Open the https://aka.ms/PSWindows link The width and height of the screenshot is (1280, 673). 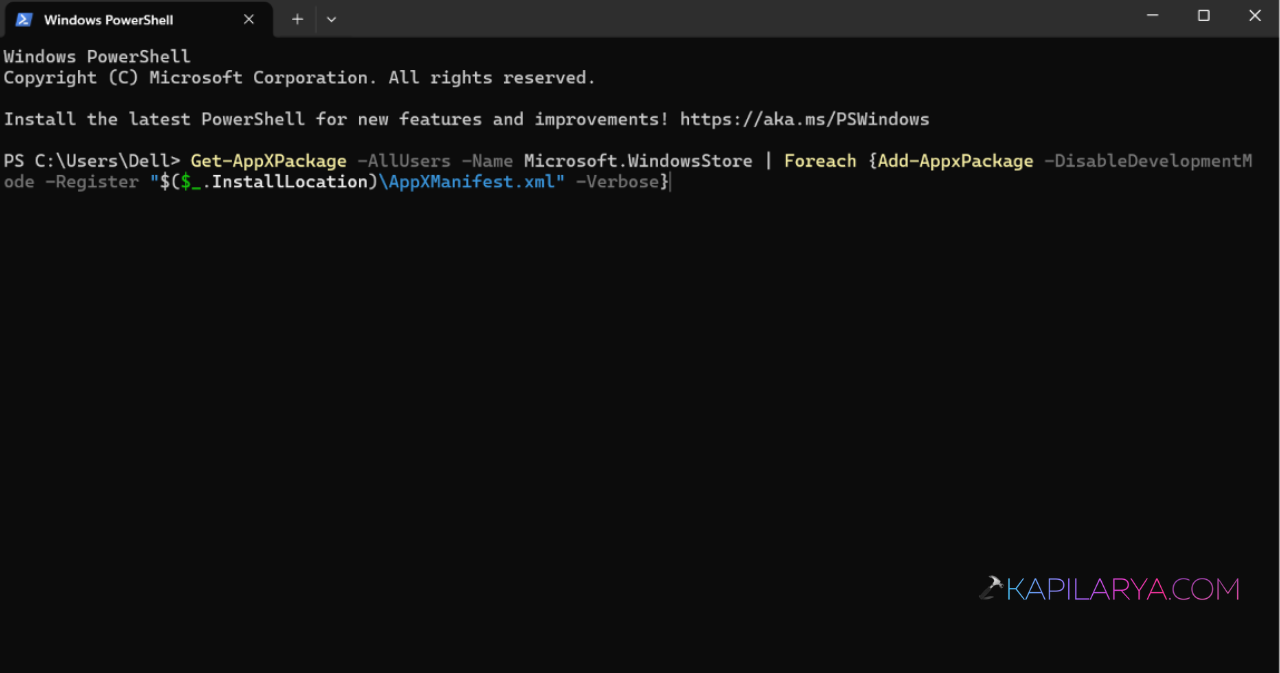pyautogui.click(x=804, y=119)
